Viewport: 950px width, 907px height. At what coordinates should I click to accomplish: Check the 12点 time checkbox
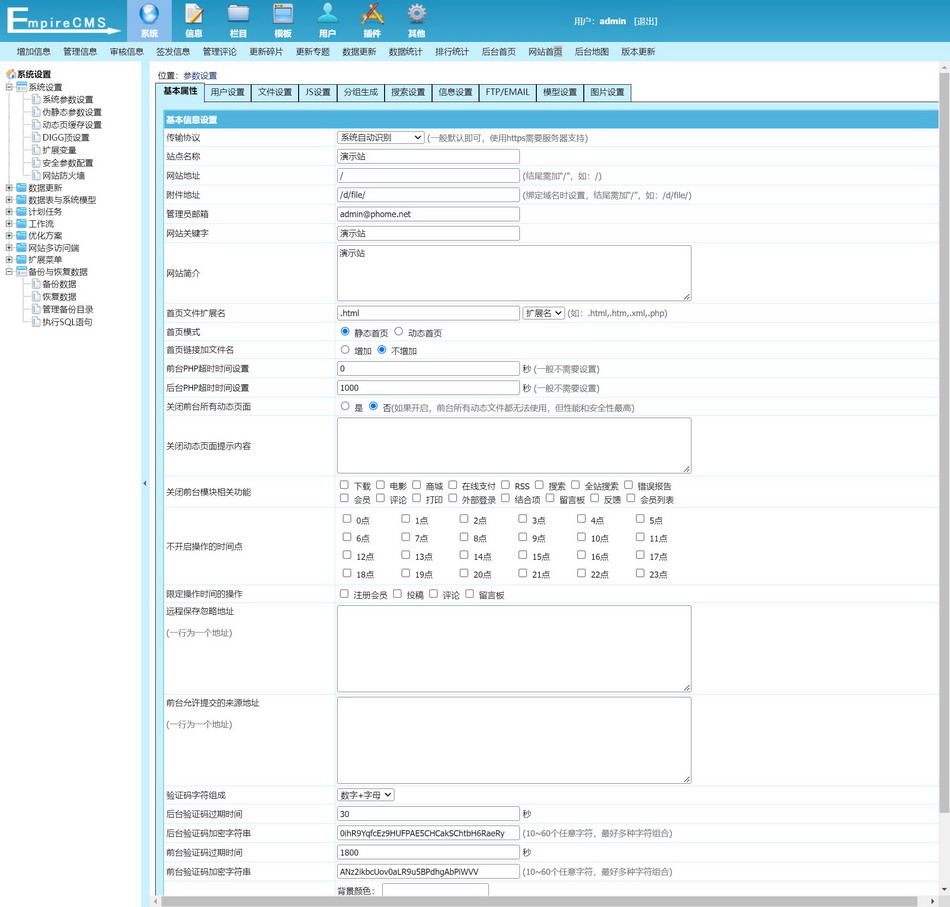coord(347,554)
